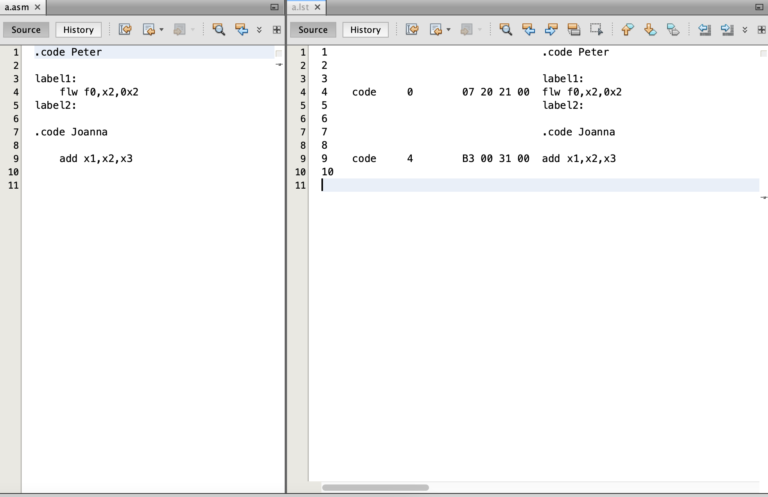Toggle Rectangular Selection in a.lst toolbar

click(596, 29)
